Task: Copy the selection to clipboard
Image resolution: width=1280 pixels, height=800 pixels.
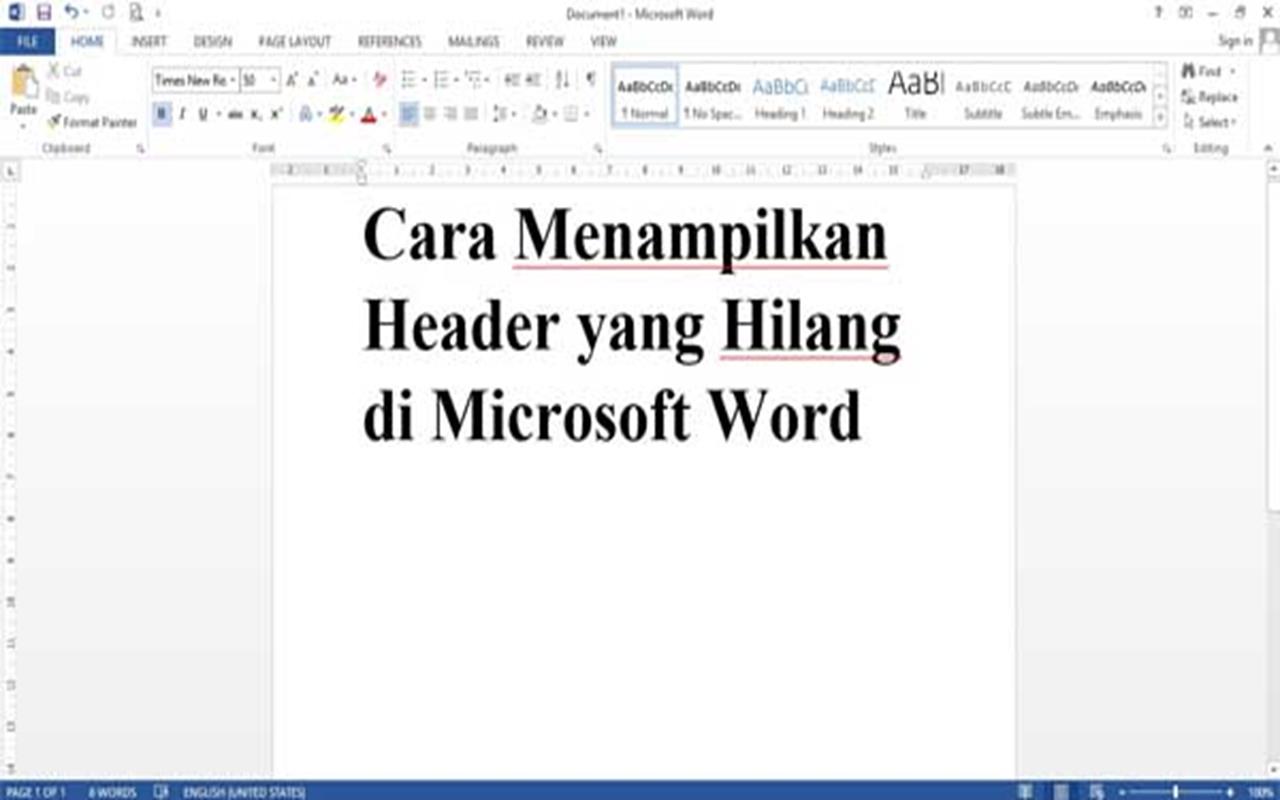Action: pos(68,97)
